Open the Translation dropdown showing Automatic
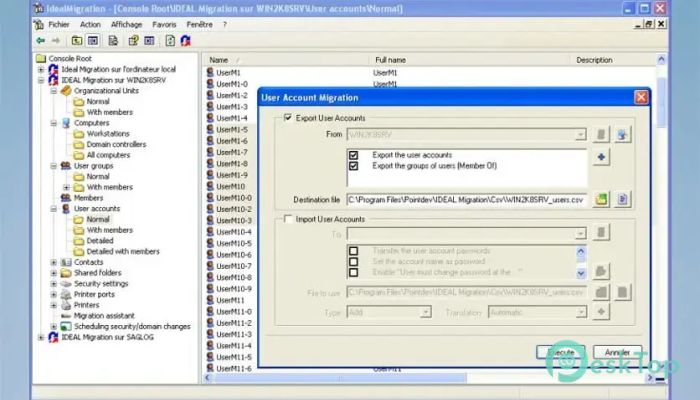Image resolution: width=700 pixels, height=400 pixels. (x=580, y=312)
